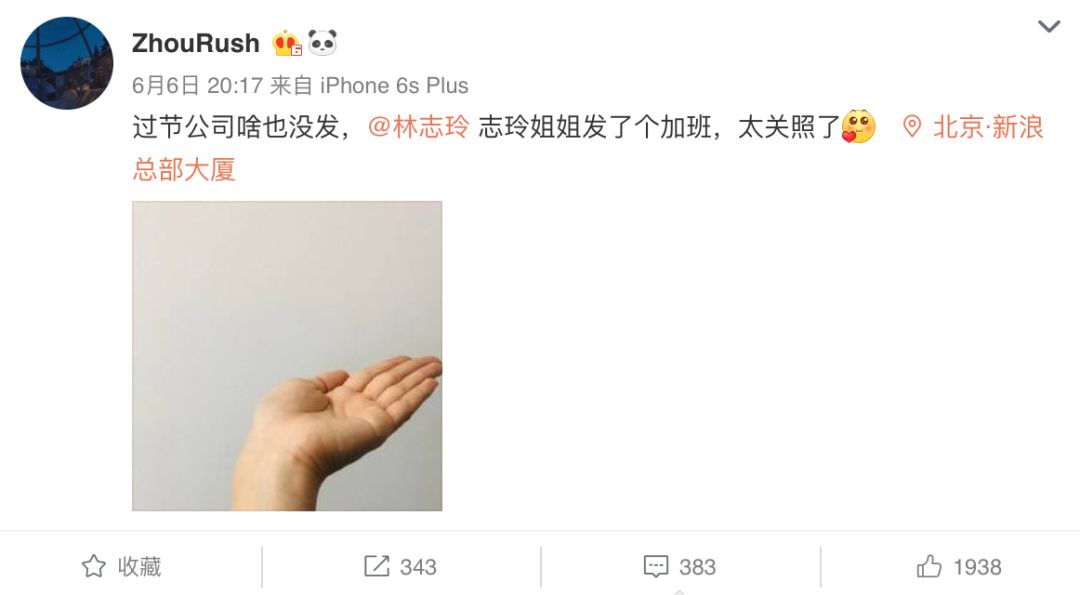Viewport: 1080px width, 595px height.
Task: Click the comment bubble icon
Action: click(x=656, y=567)
